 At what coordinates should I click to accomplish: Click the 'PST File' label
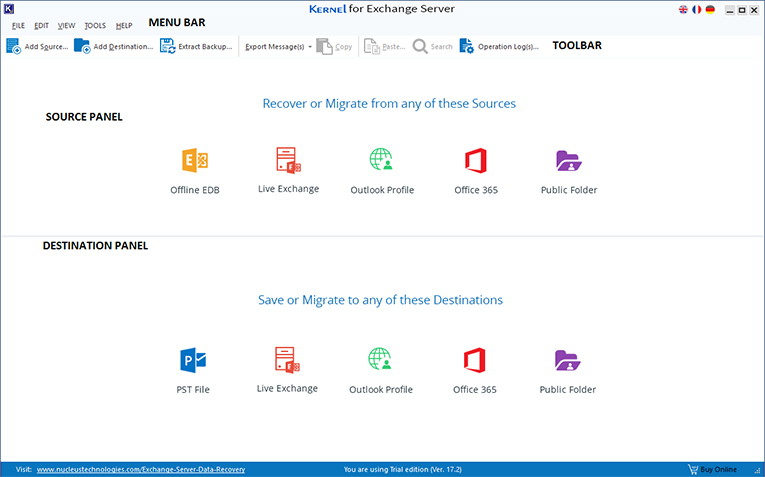[193, 389]
